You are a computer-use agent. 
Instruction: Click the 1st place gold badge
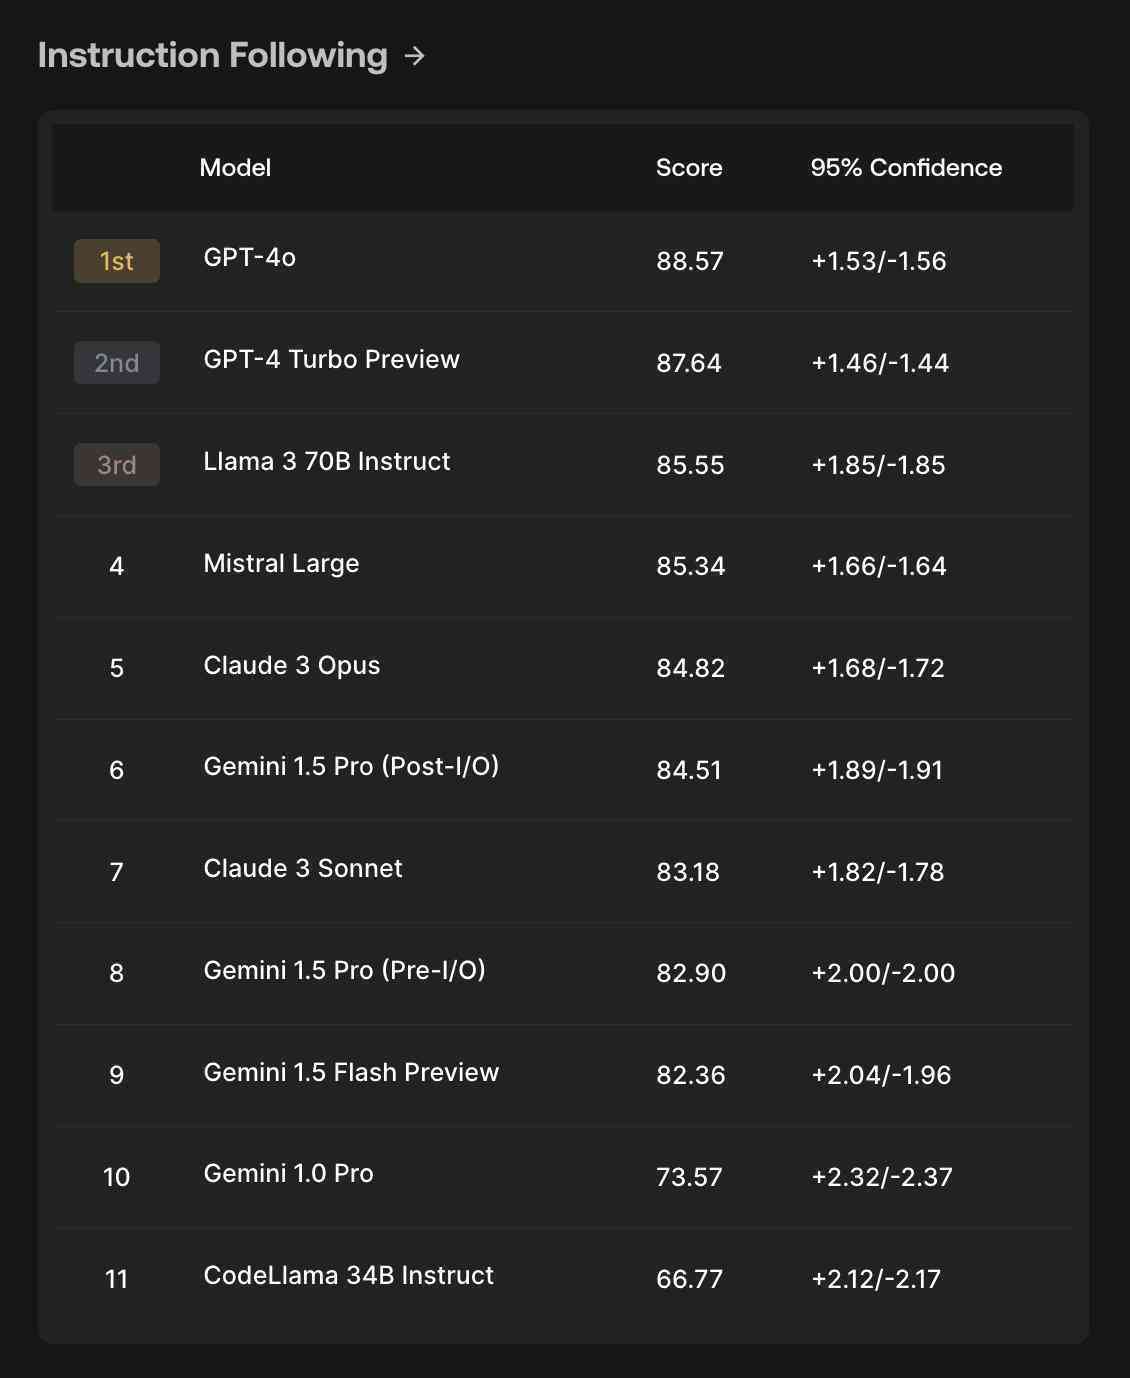117,261
